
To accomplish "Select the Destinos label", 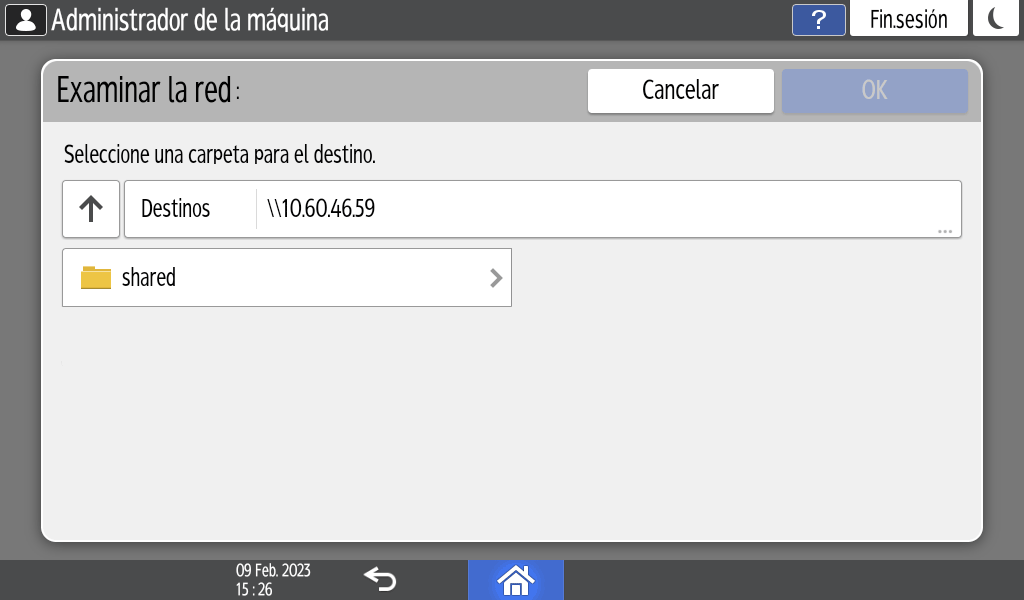I will point(176,209).
